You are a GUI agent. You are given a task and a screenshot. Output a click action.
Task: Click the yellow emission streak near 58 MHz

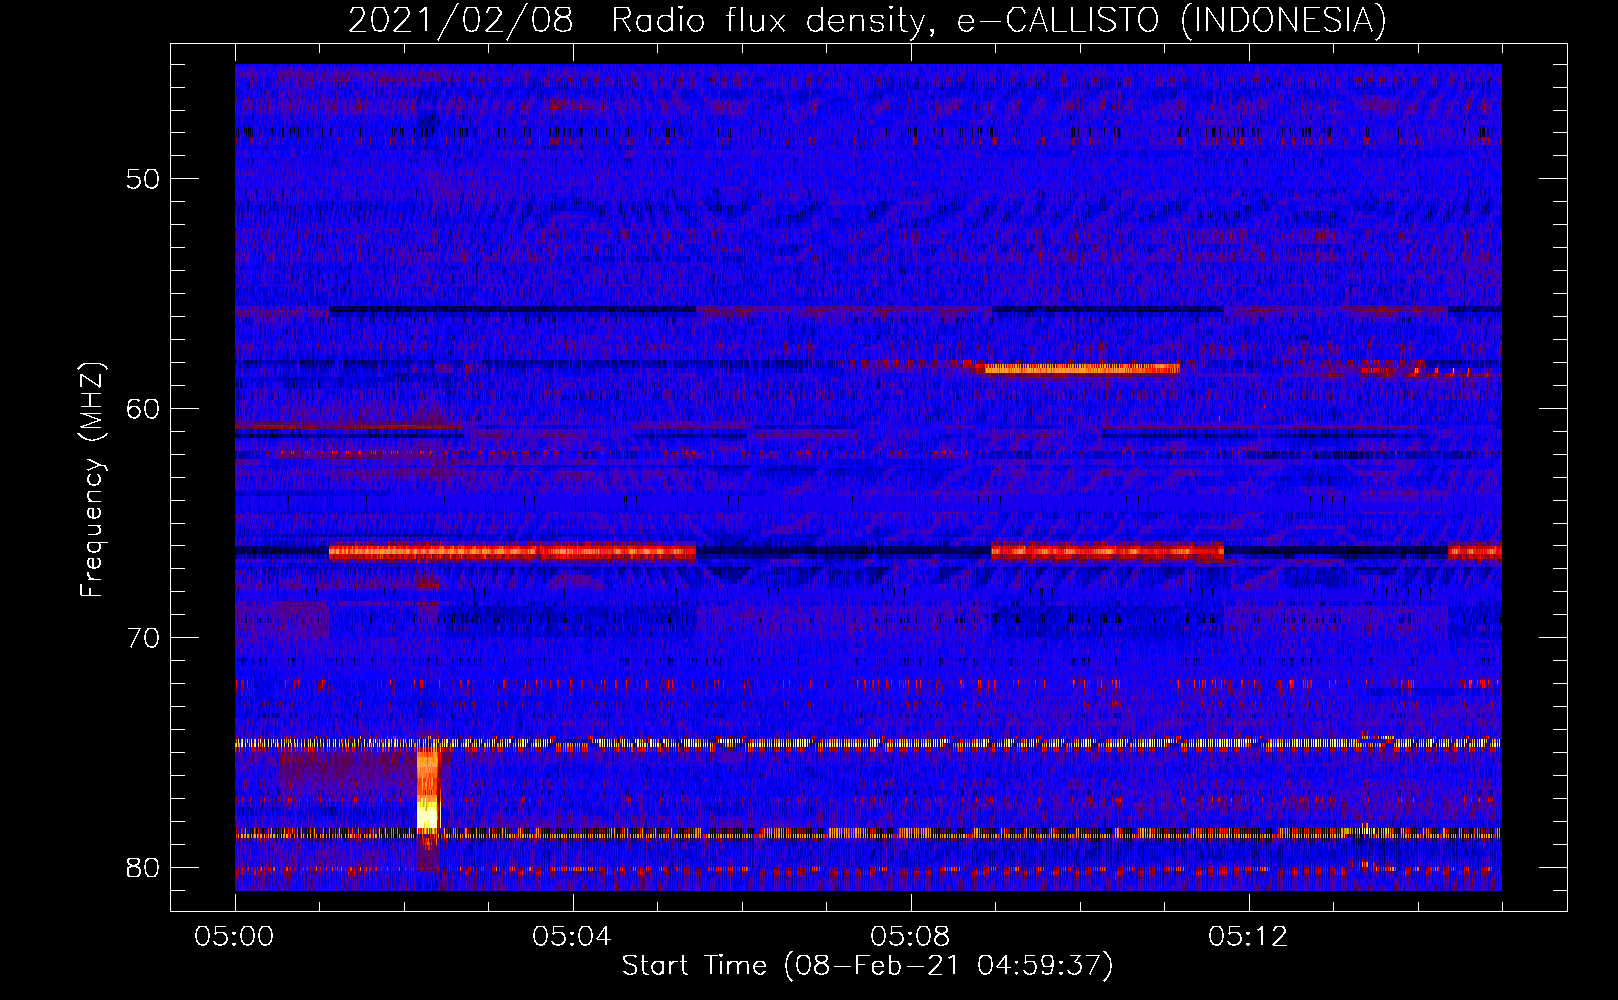(1082, 369)
